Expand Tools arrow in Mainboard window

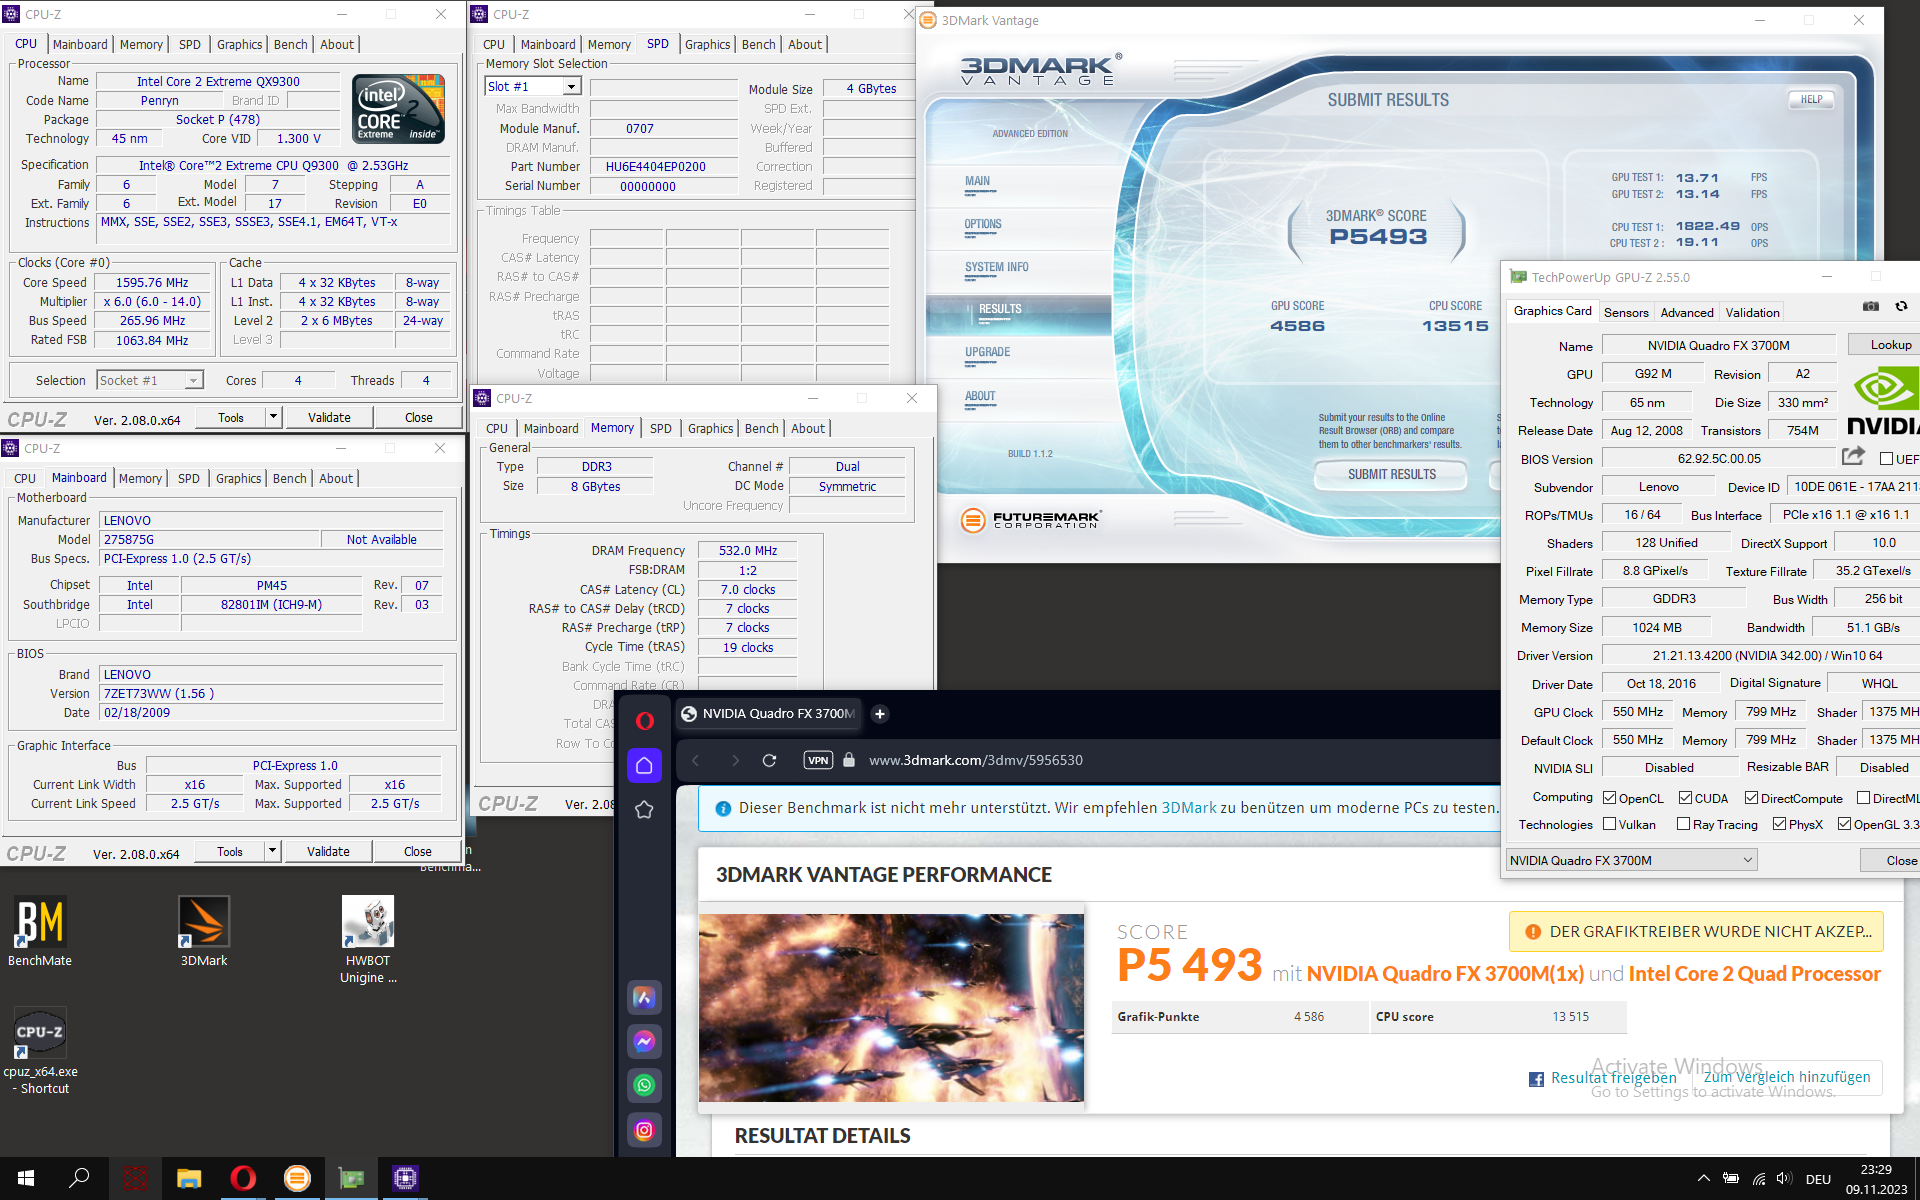click(x=273, y=851)
